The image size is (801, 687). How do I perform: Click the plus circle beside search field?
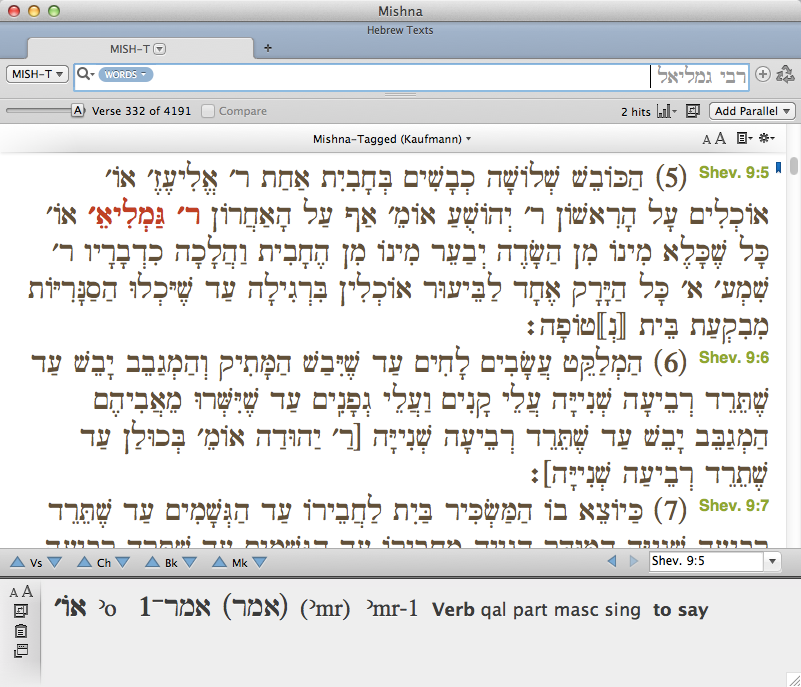click(x=763, y=75)
